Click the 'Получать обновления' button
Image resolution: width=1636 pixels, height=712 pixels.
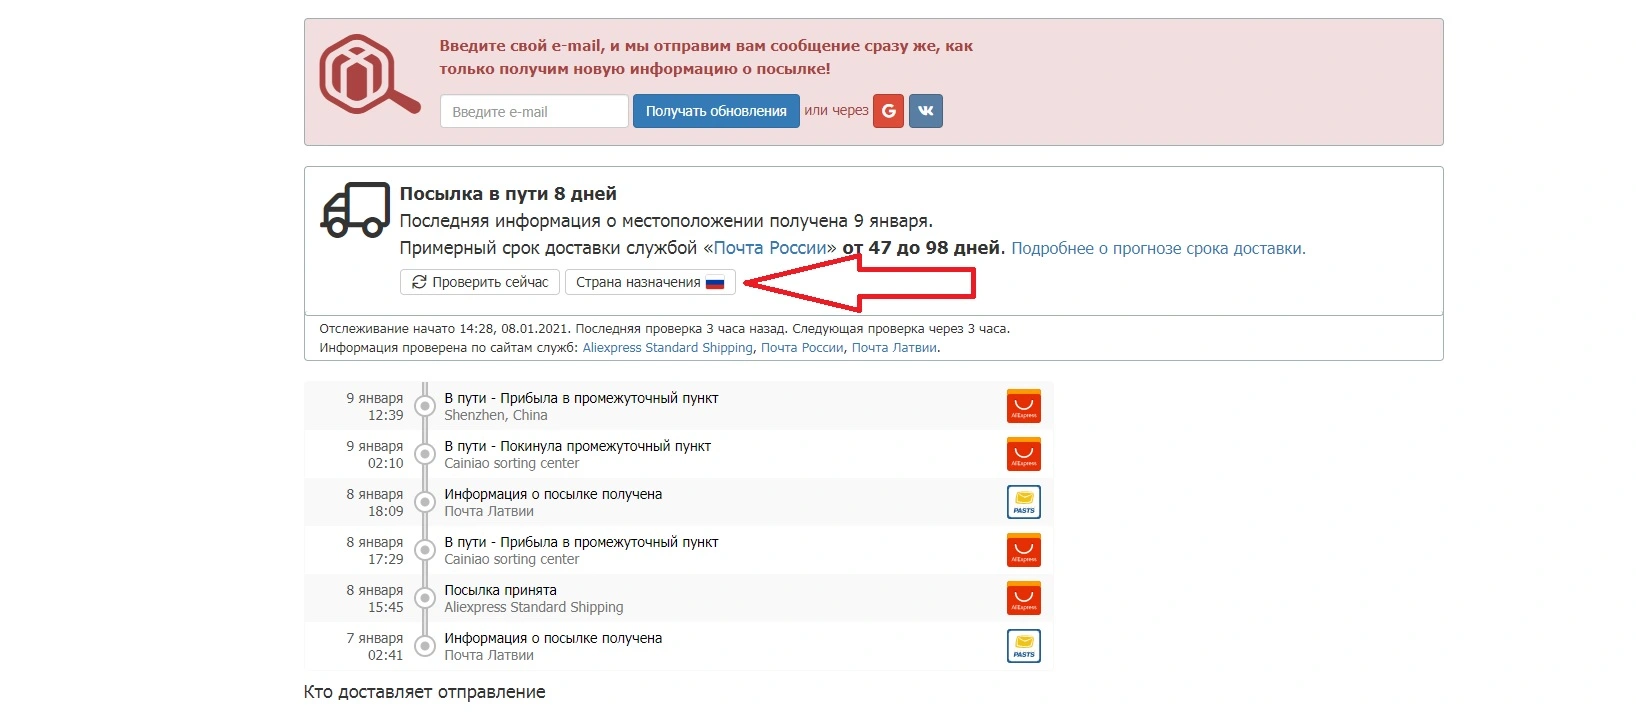(716, 111)
